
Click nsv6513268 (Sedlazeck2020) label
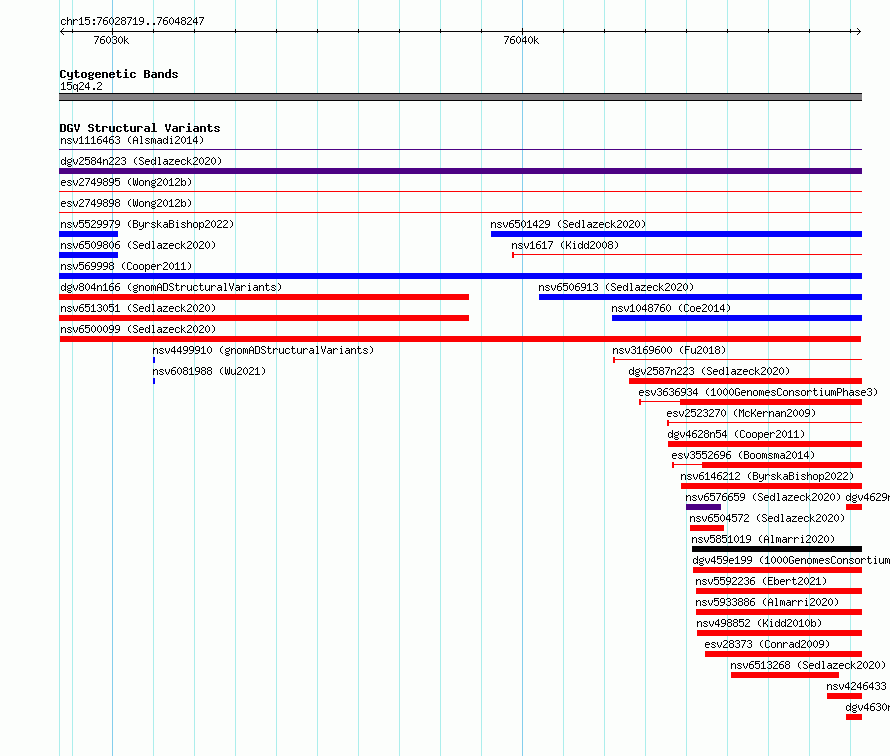click(x=808, y=665)
